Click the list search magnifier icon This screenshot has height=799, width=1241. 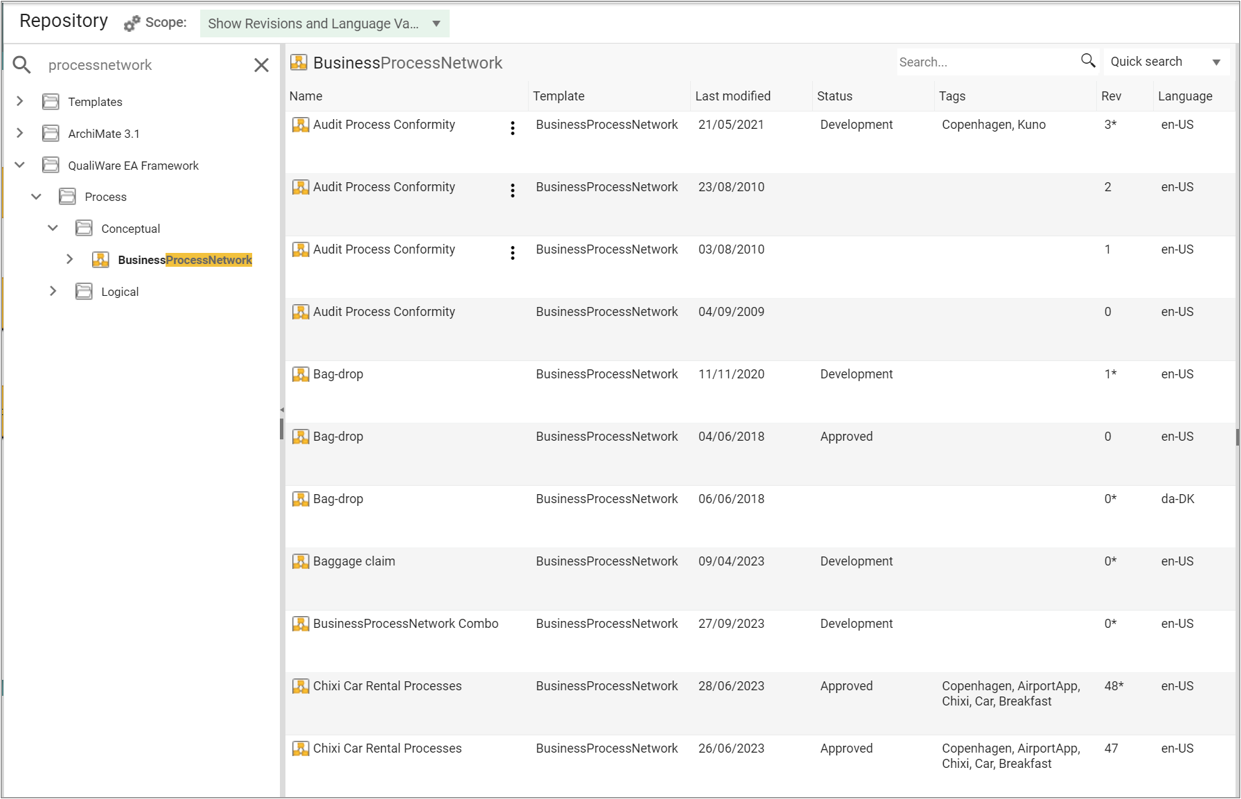(1088, 61)
